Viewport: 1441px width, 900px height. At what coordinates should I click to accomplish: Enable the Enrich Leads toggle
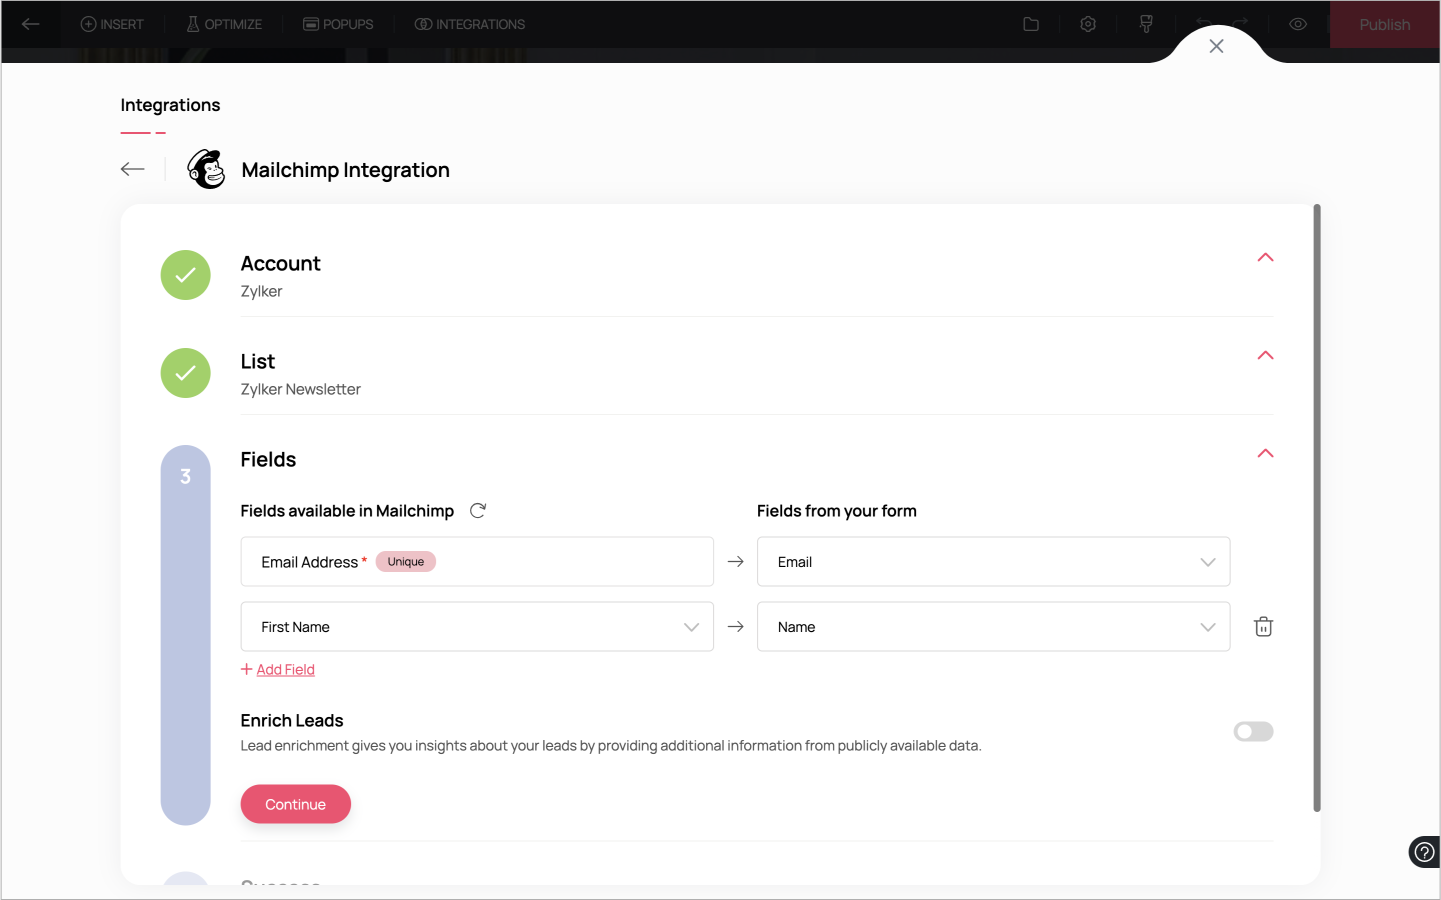[1253, 732]
